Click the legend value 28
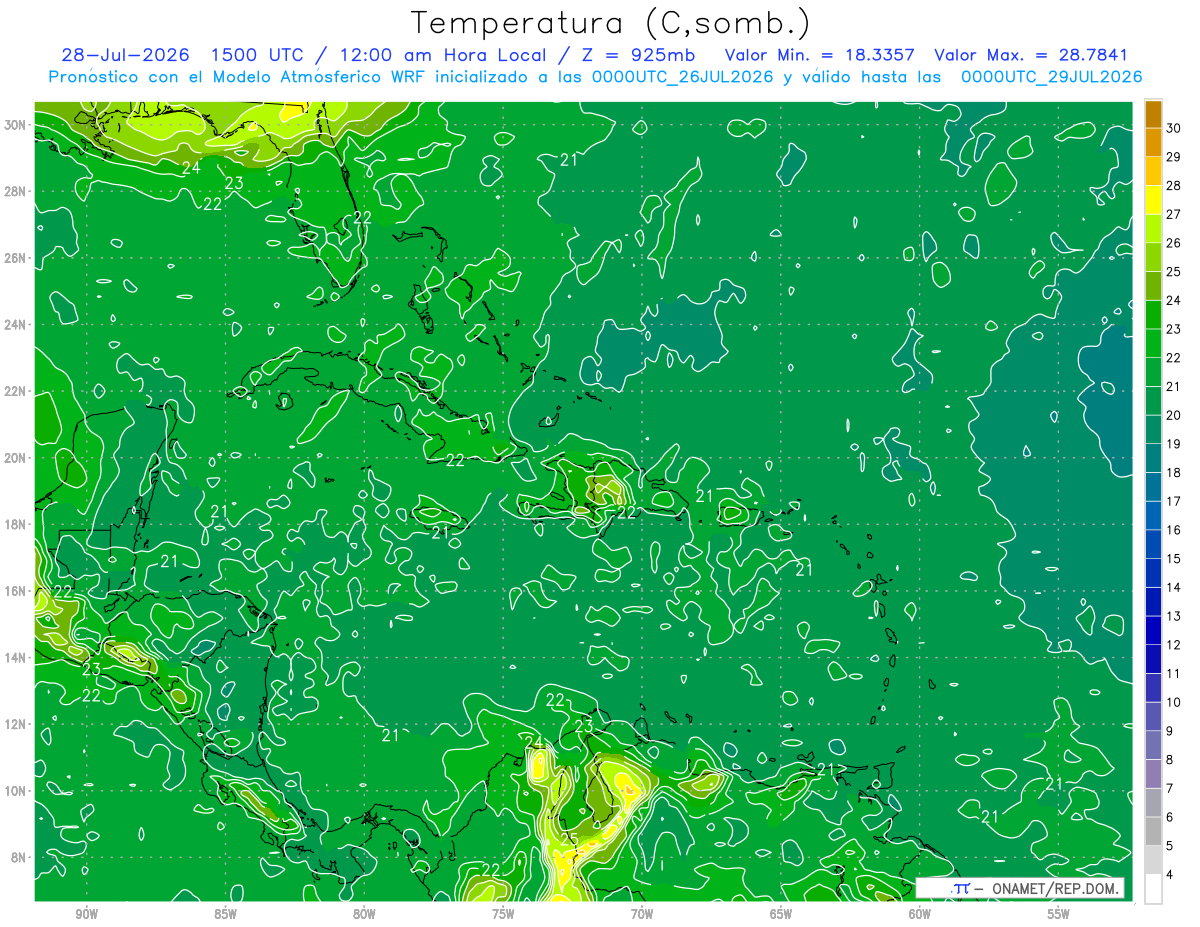 (x=1173, y=185)
